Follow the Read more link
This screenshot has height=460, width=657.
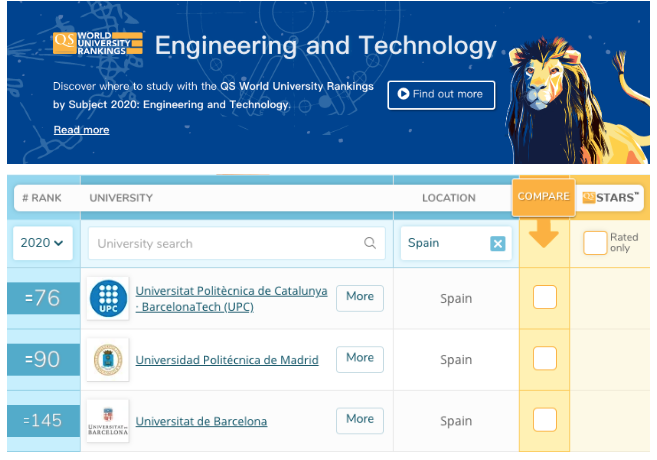coord(81,130)
